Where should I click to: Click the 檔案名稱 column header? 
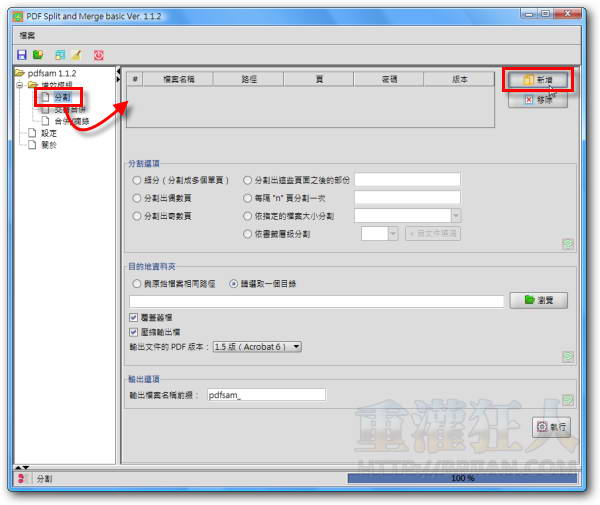click(x=178, y=79)
